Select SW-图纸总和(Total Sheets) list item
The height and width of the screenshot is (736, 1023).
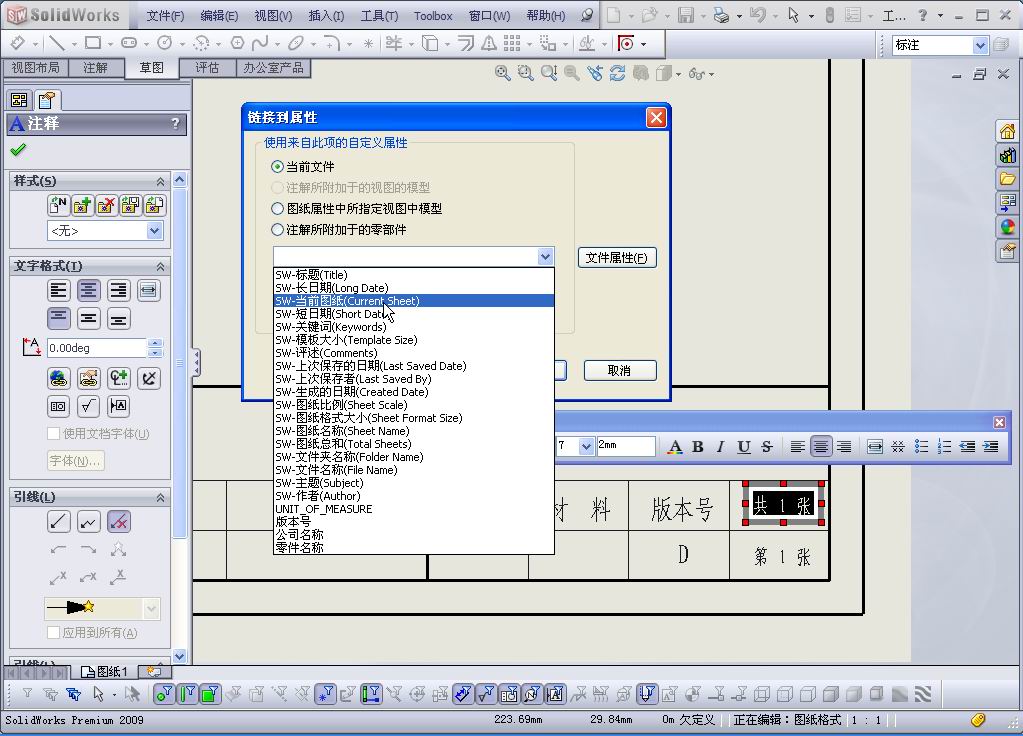tap(414, 444)
